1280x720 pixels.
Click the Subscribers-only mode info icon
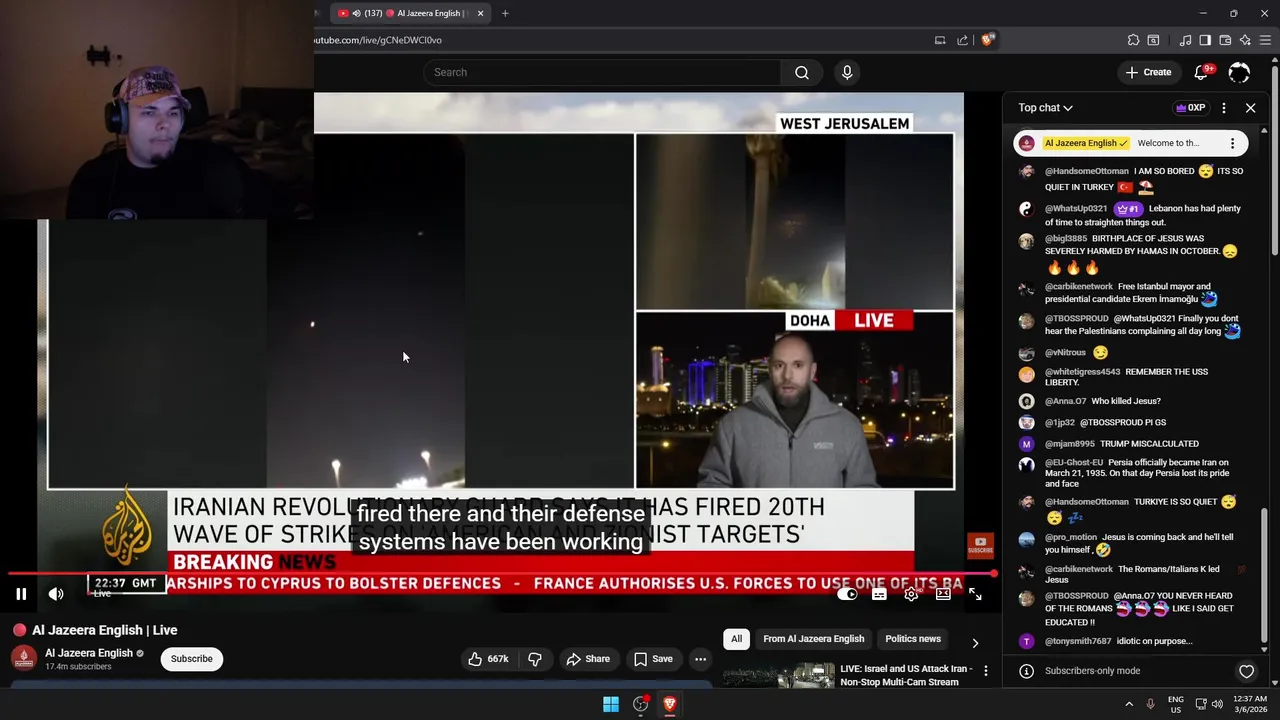coord(1025,671)
